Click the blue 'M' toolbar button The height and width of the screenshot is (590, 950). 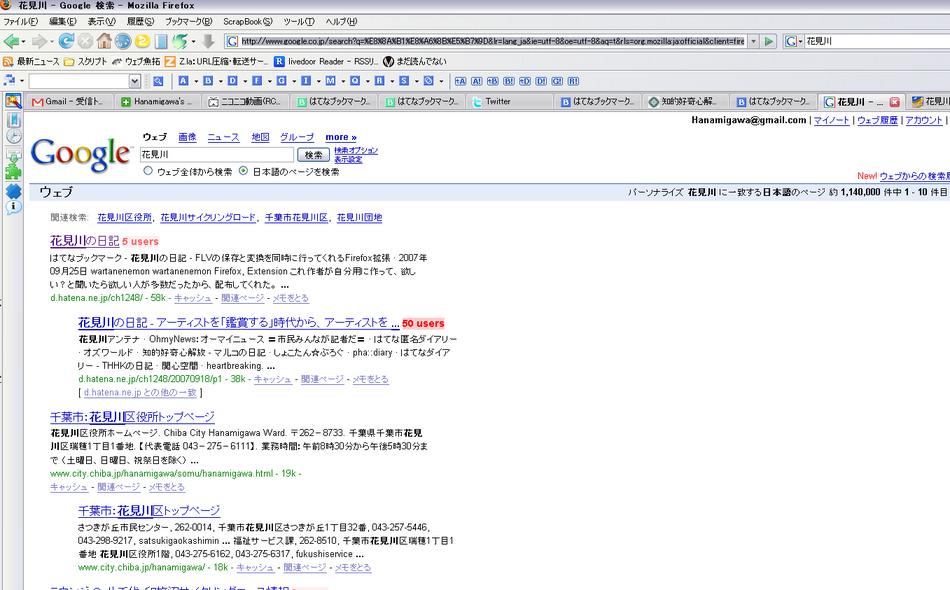[330, 81]
